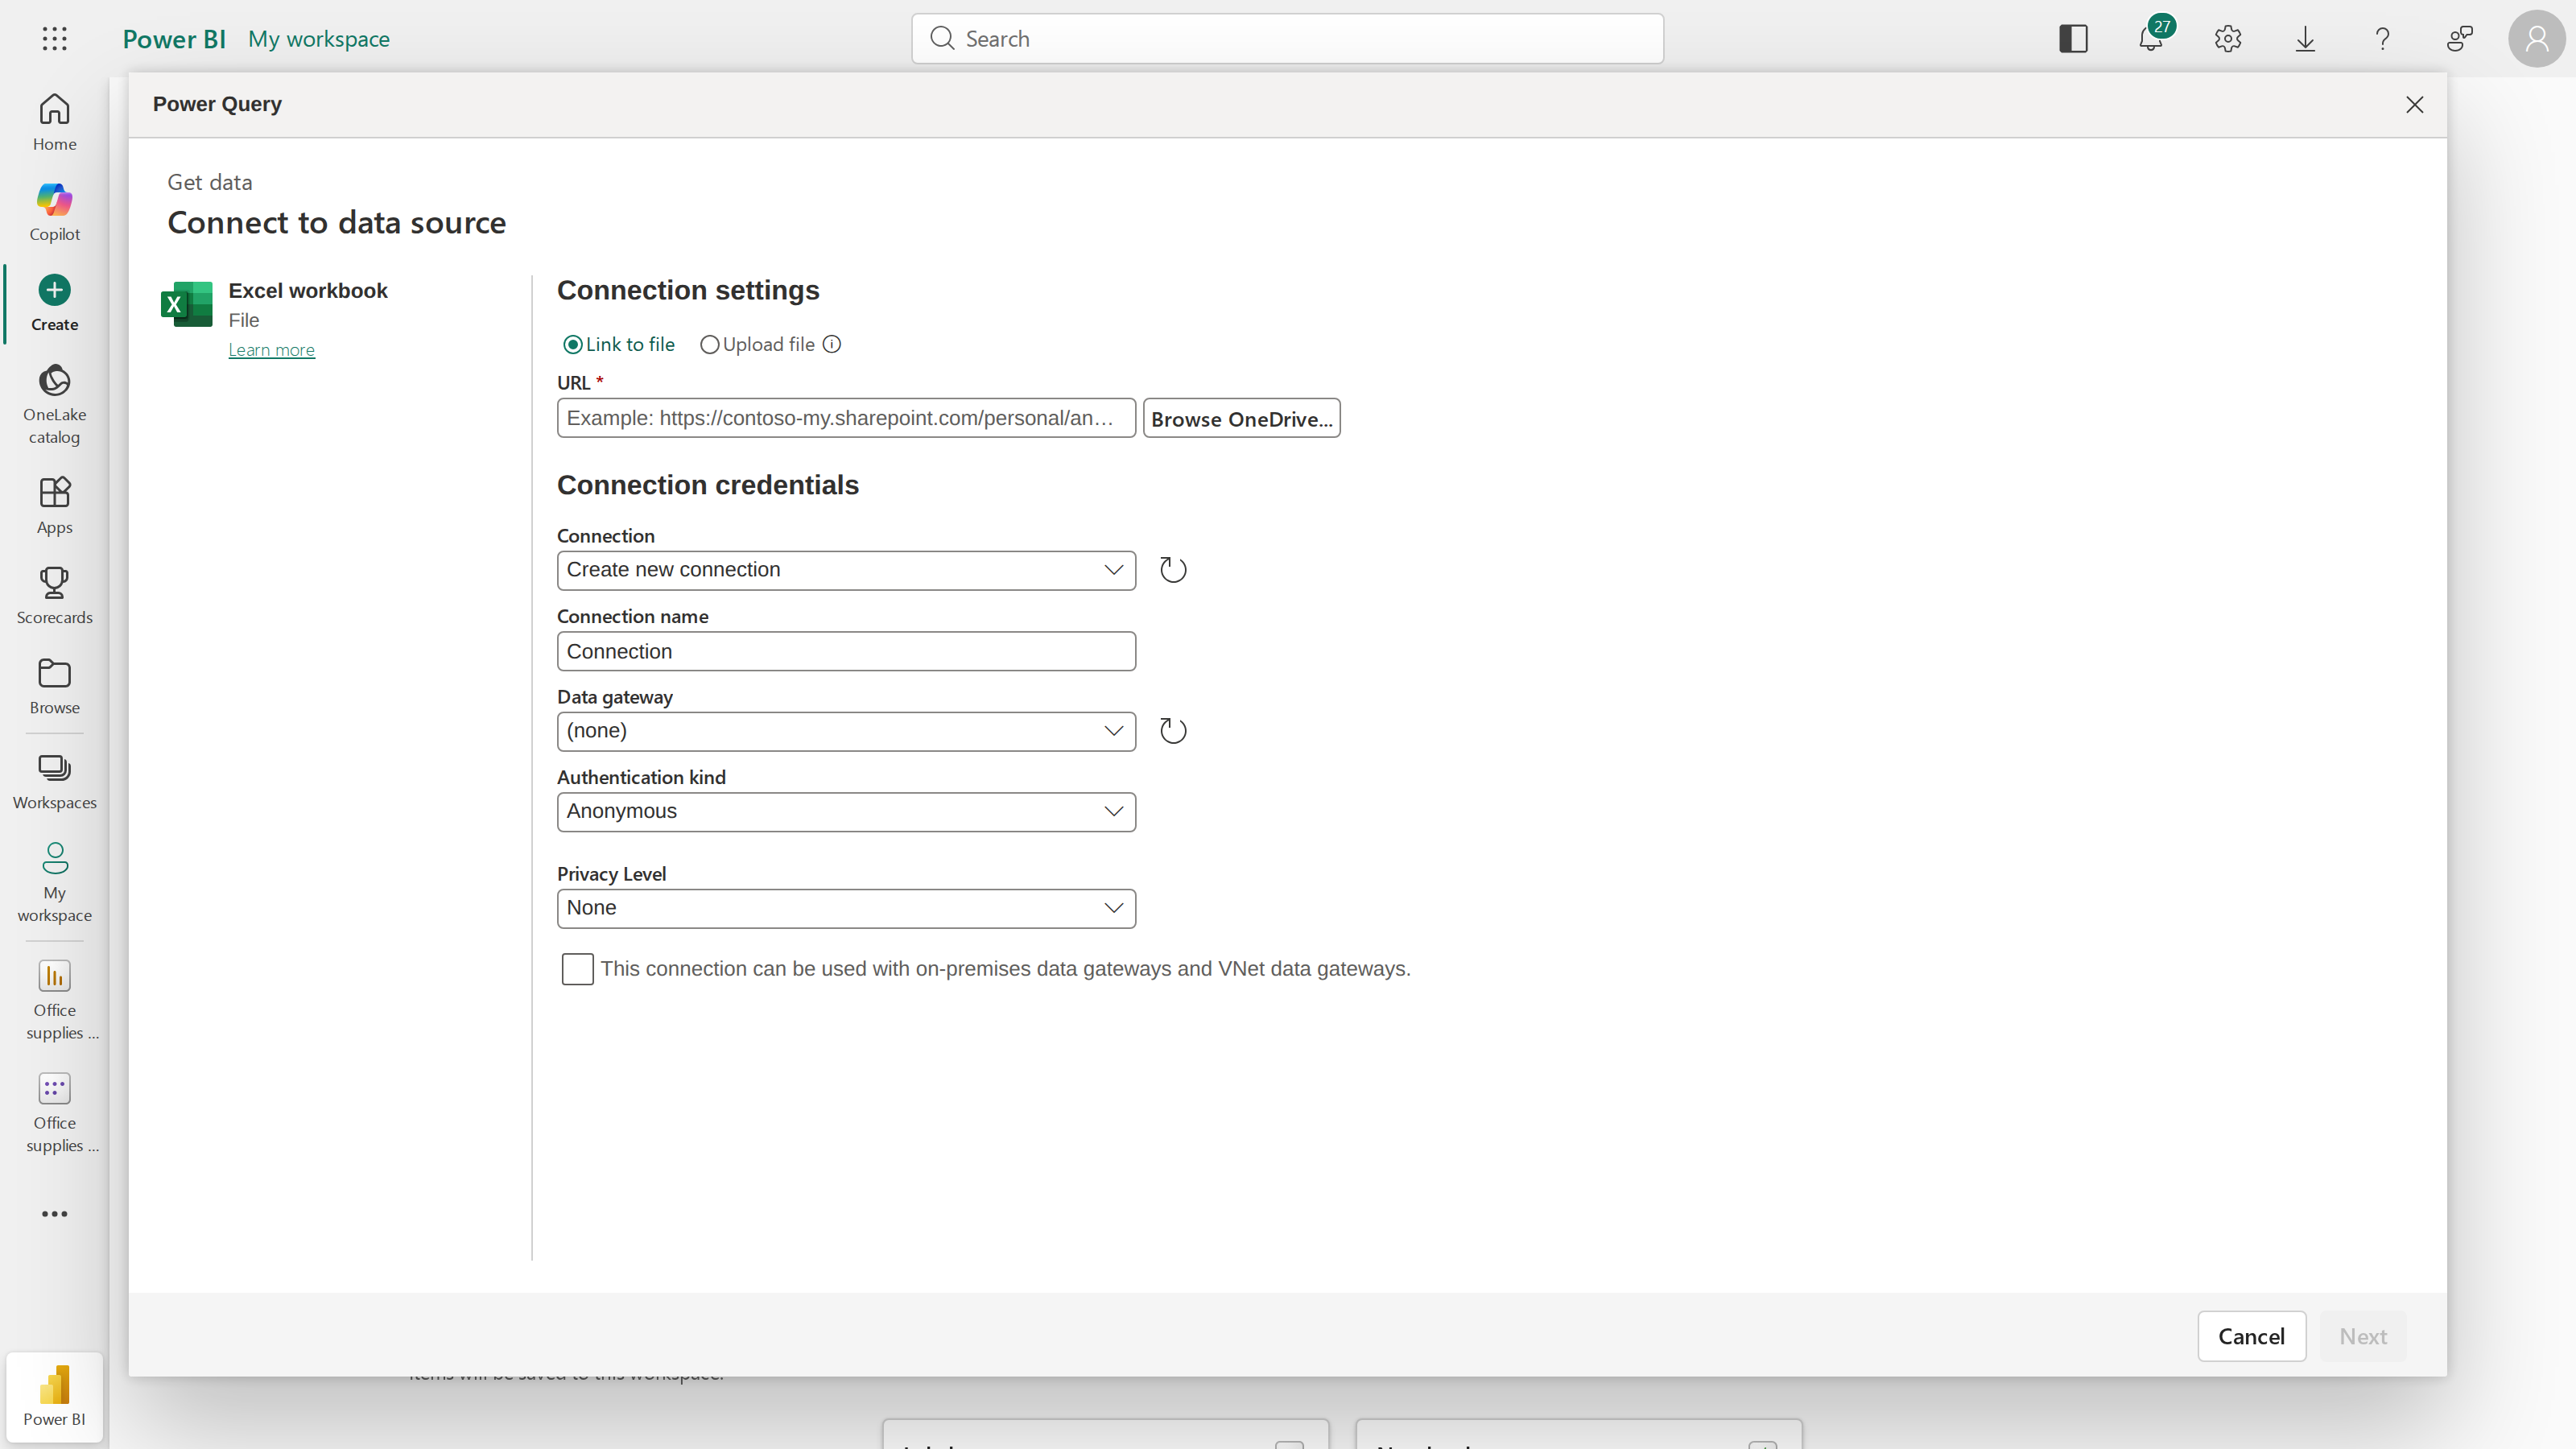Open the app launcher grid icon
Screen dimensions: 2576x1449
pos(55,39)
